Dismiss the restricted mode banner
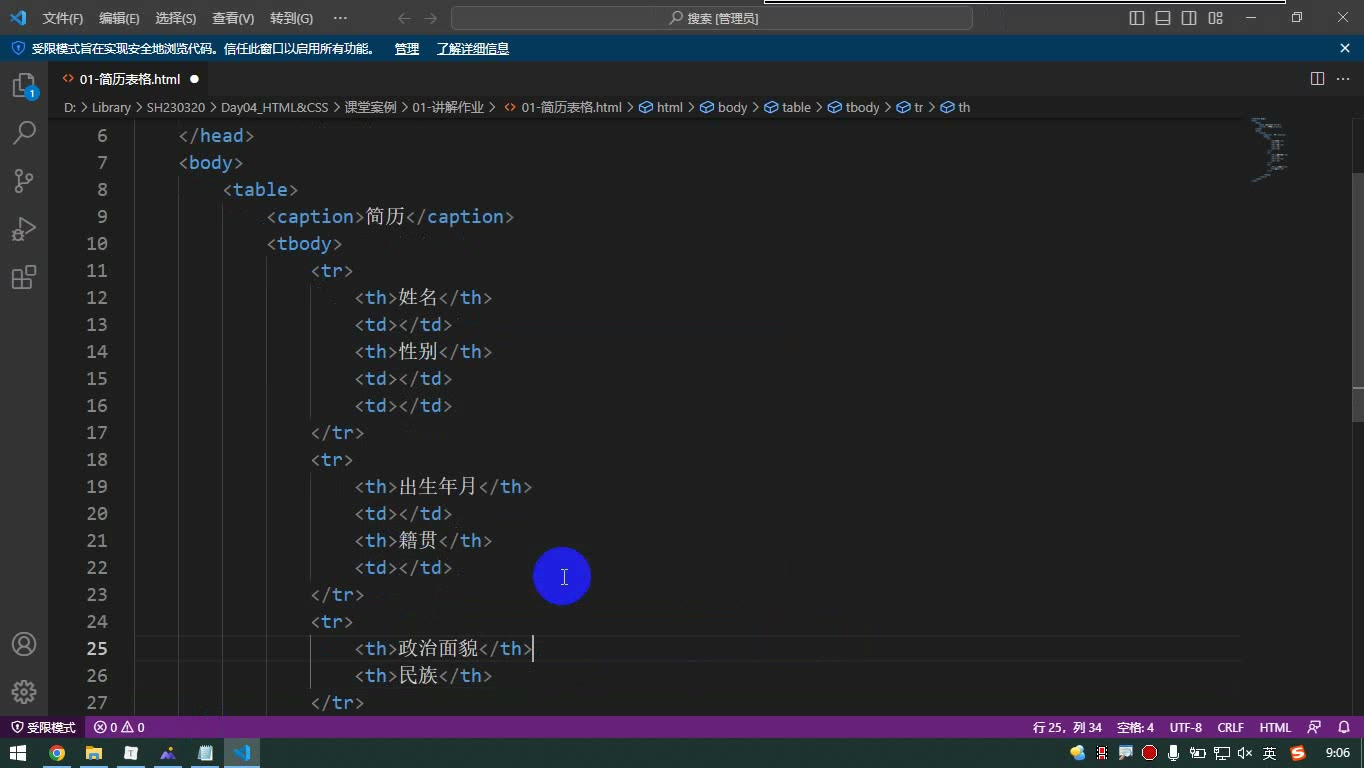This screenshot has height=768, width=1364. (x=1345, y=48)
